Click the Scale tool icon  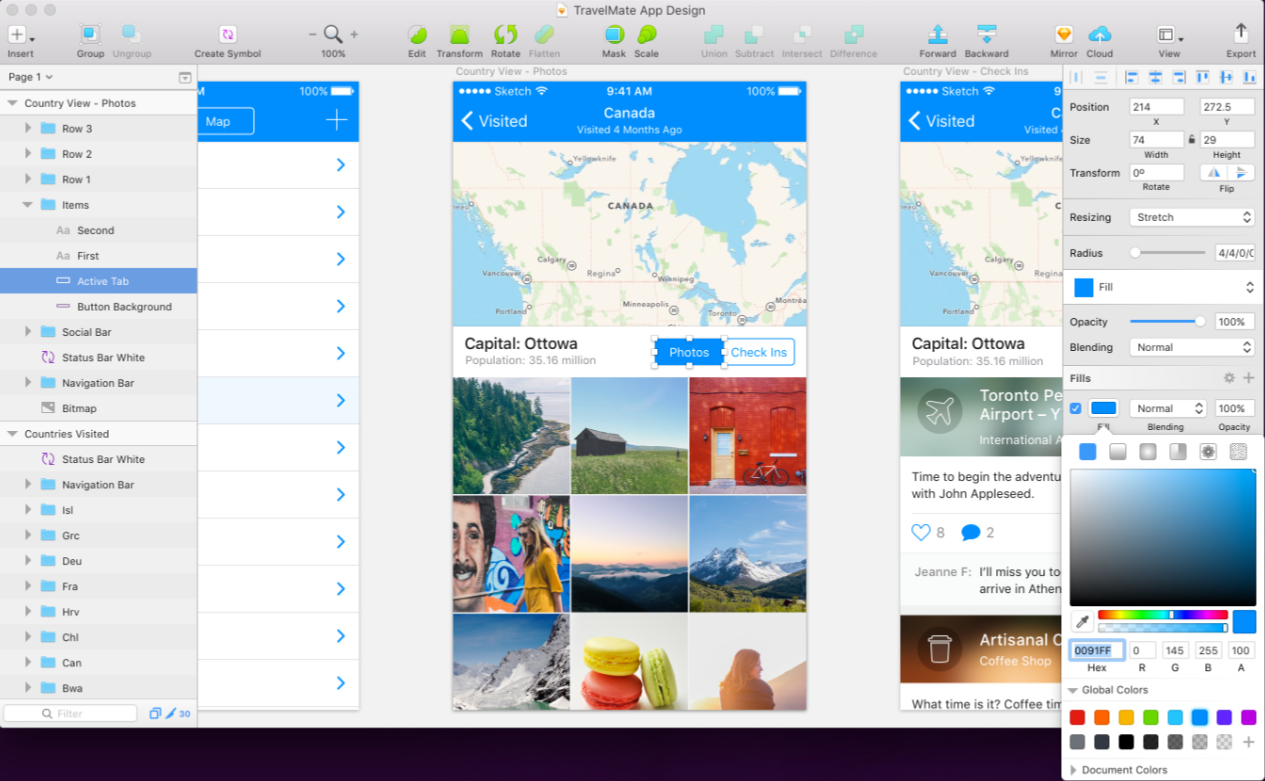click(x=647, y=34)
